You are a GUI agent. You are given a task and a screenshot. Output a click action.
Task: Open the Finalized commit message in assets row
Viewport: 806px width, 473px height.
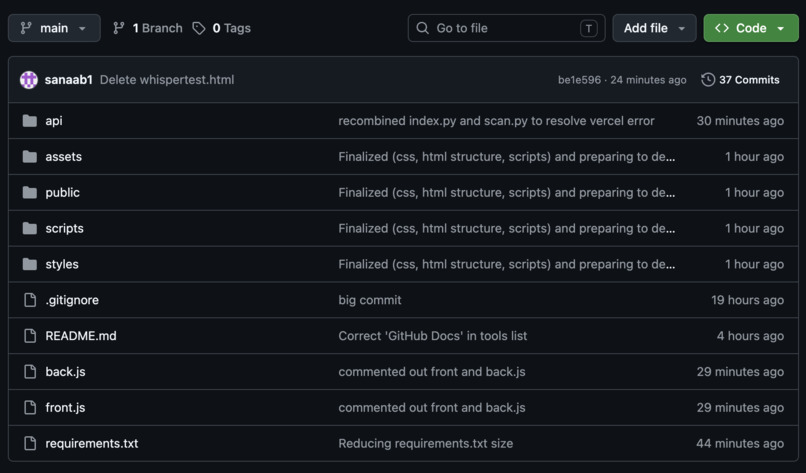point(507,156)
